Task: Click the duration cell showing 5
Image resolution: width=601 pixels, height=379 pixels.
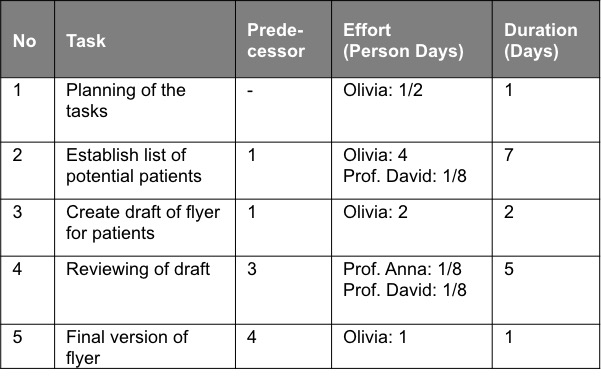Action: point(546,290)
